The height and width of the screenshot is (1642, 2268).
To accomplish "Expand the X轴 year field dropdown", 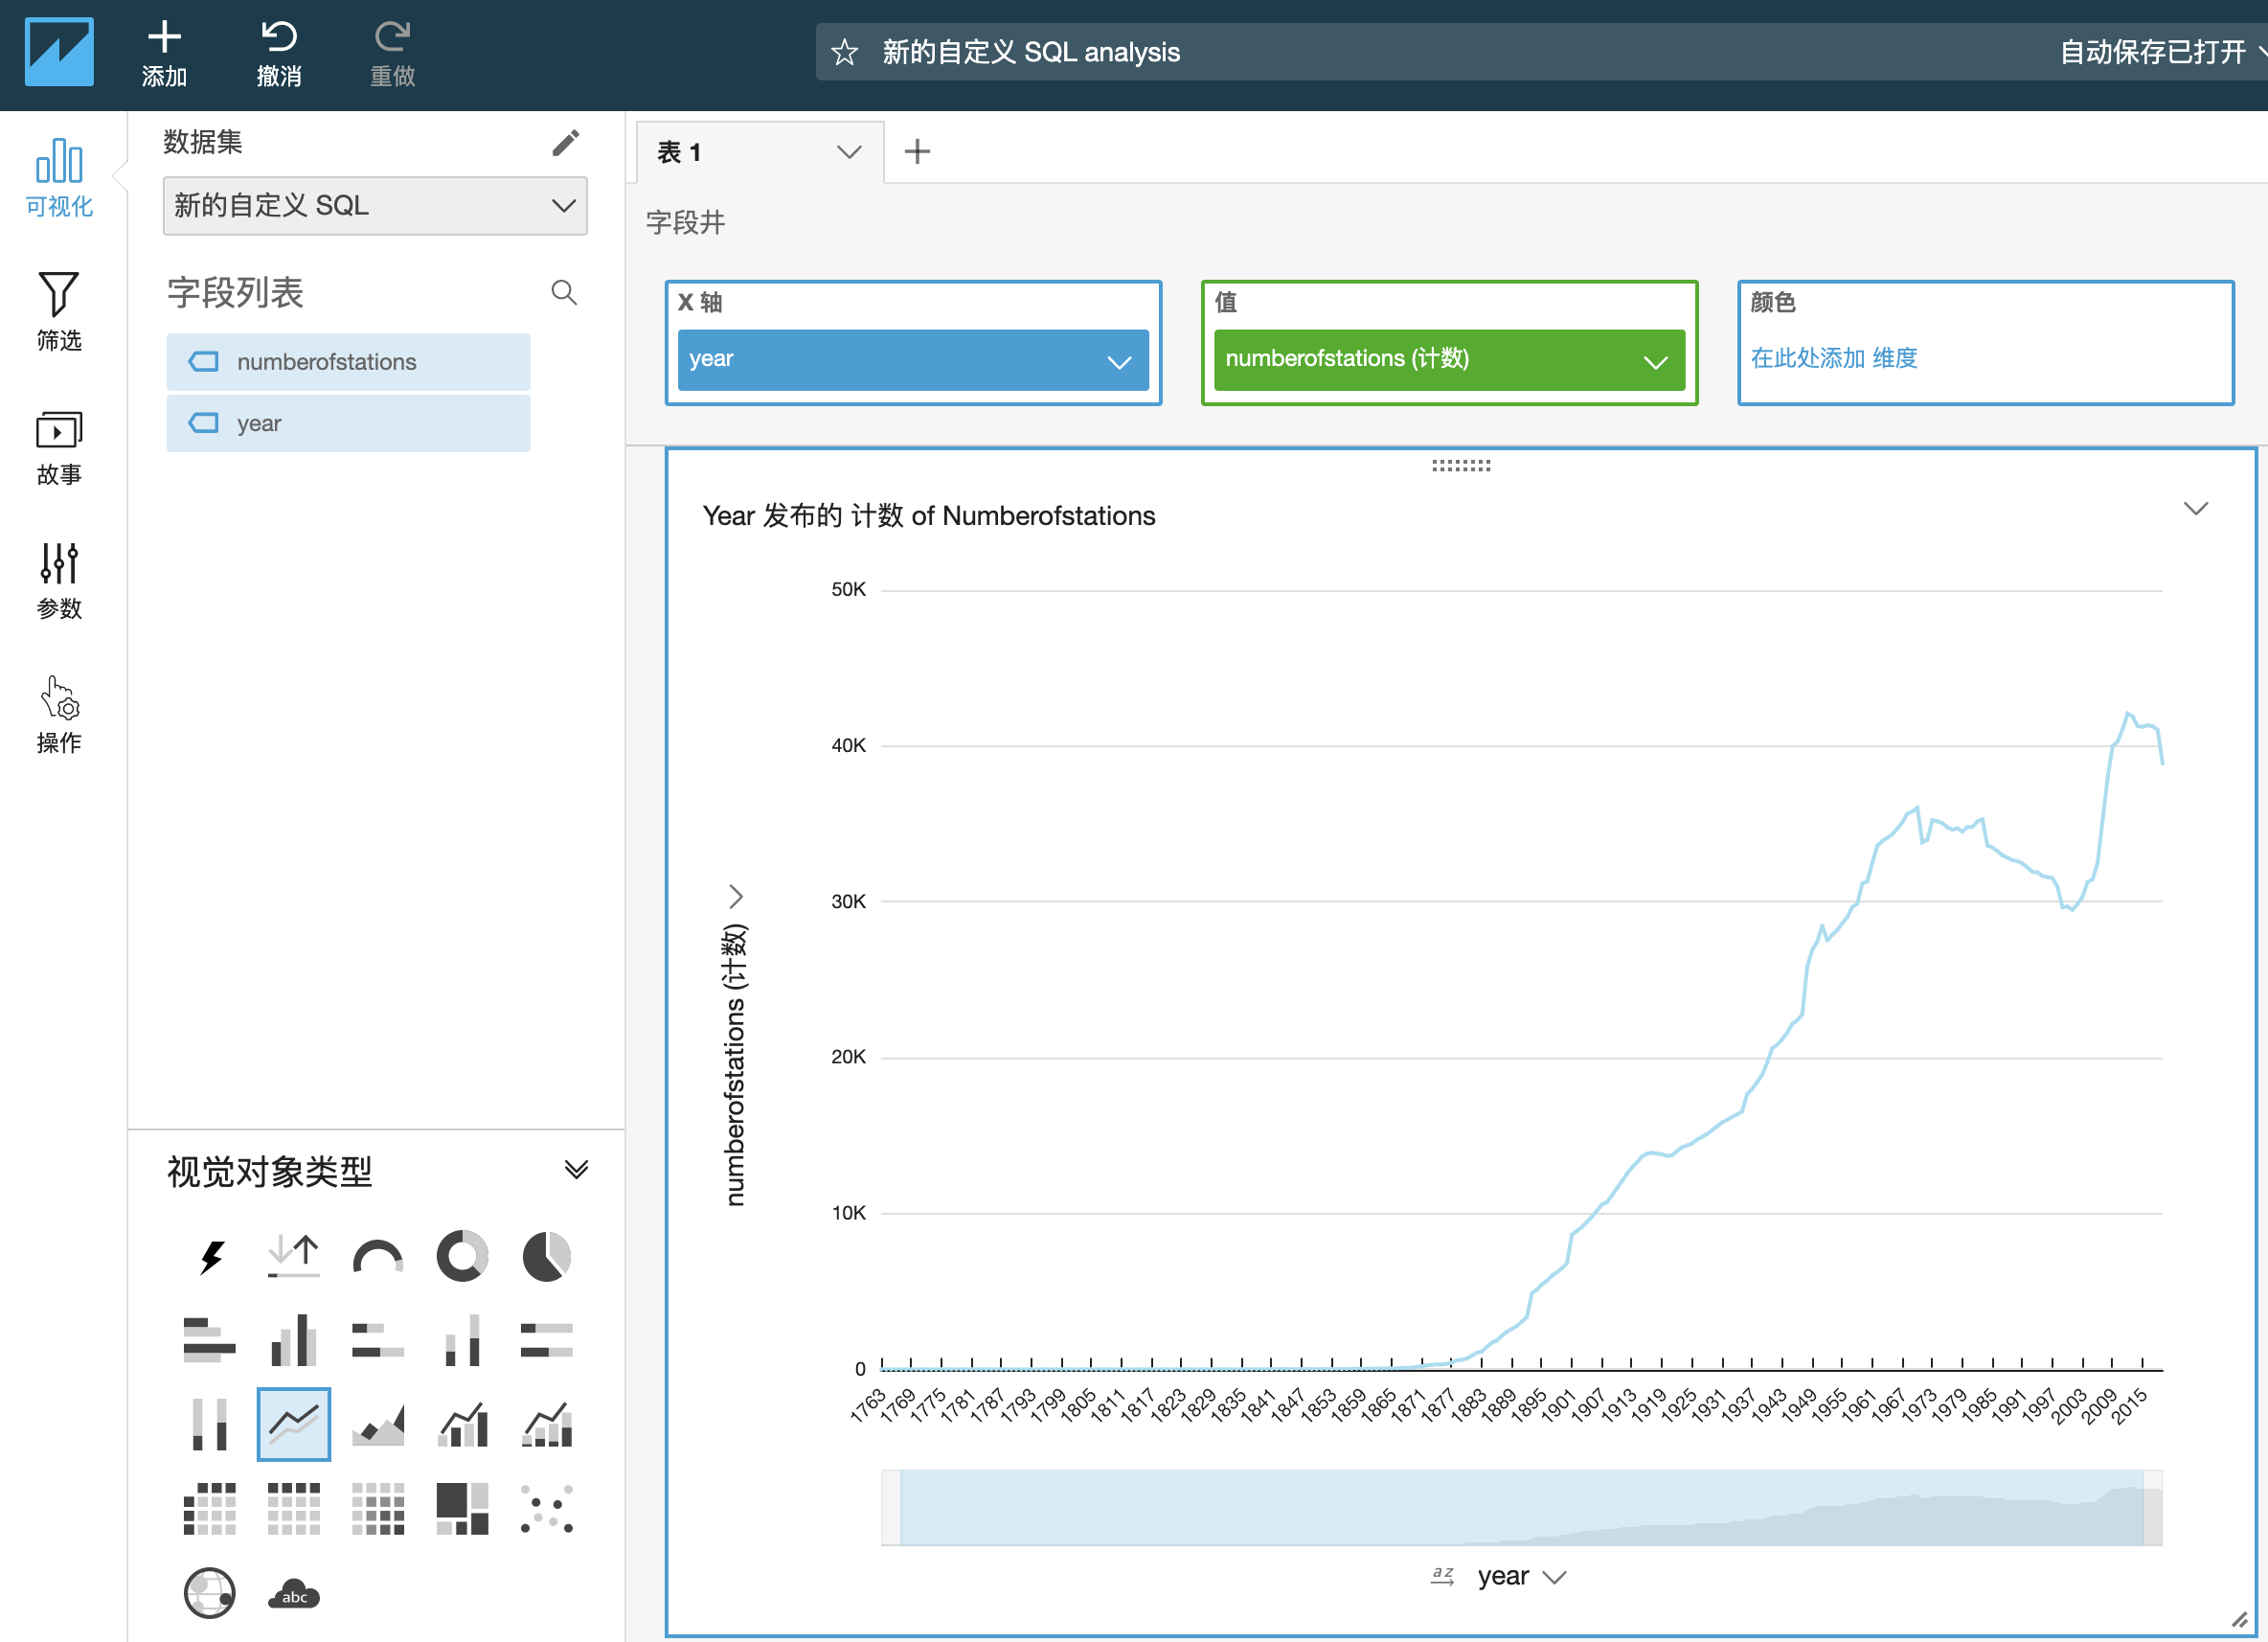I will [1123, 361].
